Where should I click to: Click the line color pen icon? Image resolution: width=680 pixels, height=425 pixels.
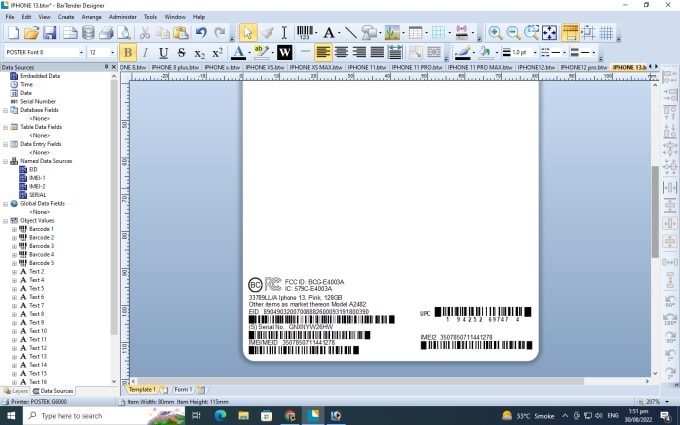(462, 52)
